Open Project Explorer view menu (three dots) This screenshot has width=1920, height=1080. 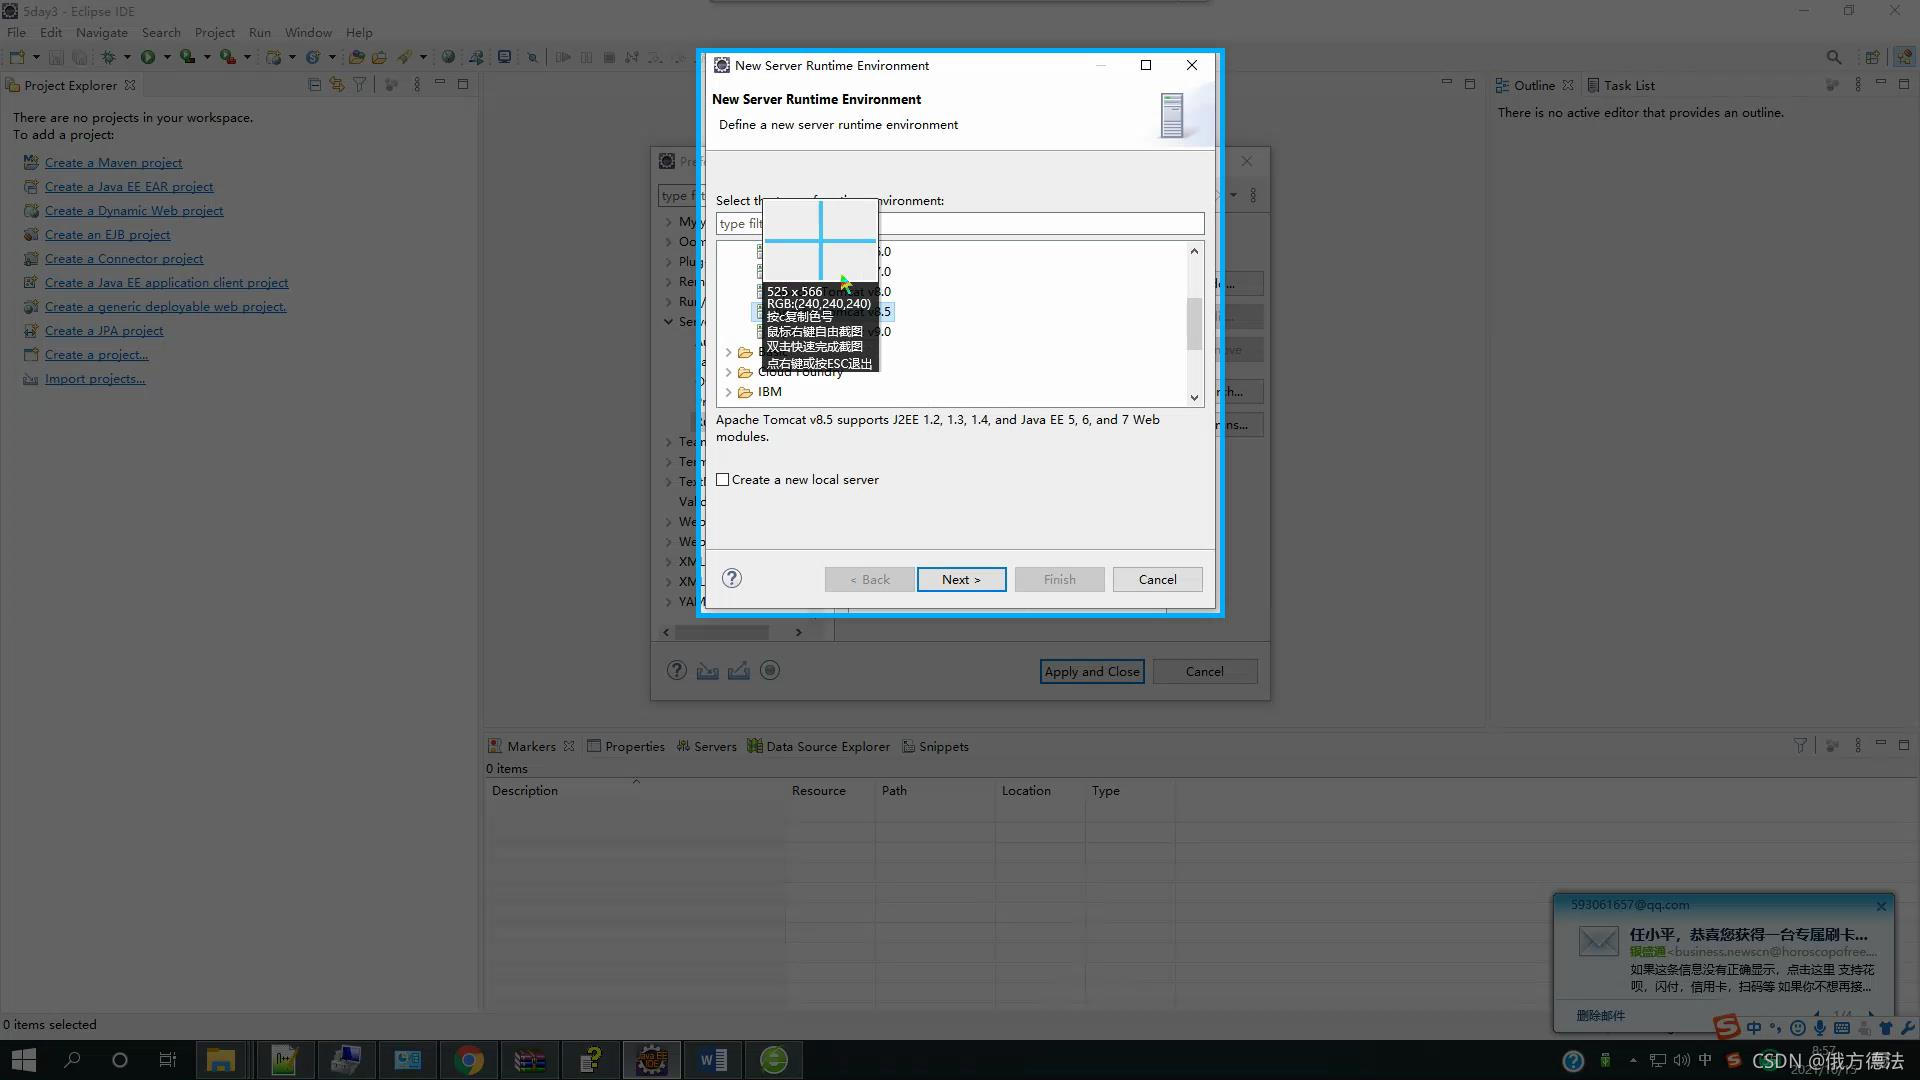point(417,85)
